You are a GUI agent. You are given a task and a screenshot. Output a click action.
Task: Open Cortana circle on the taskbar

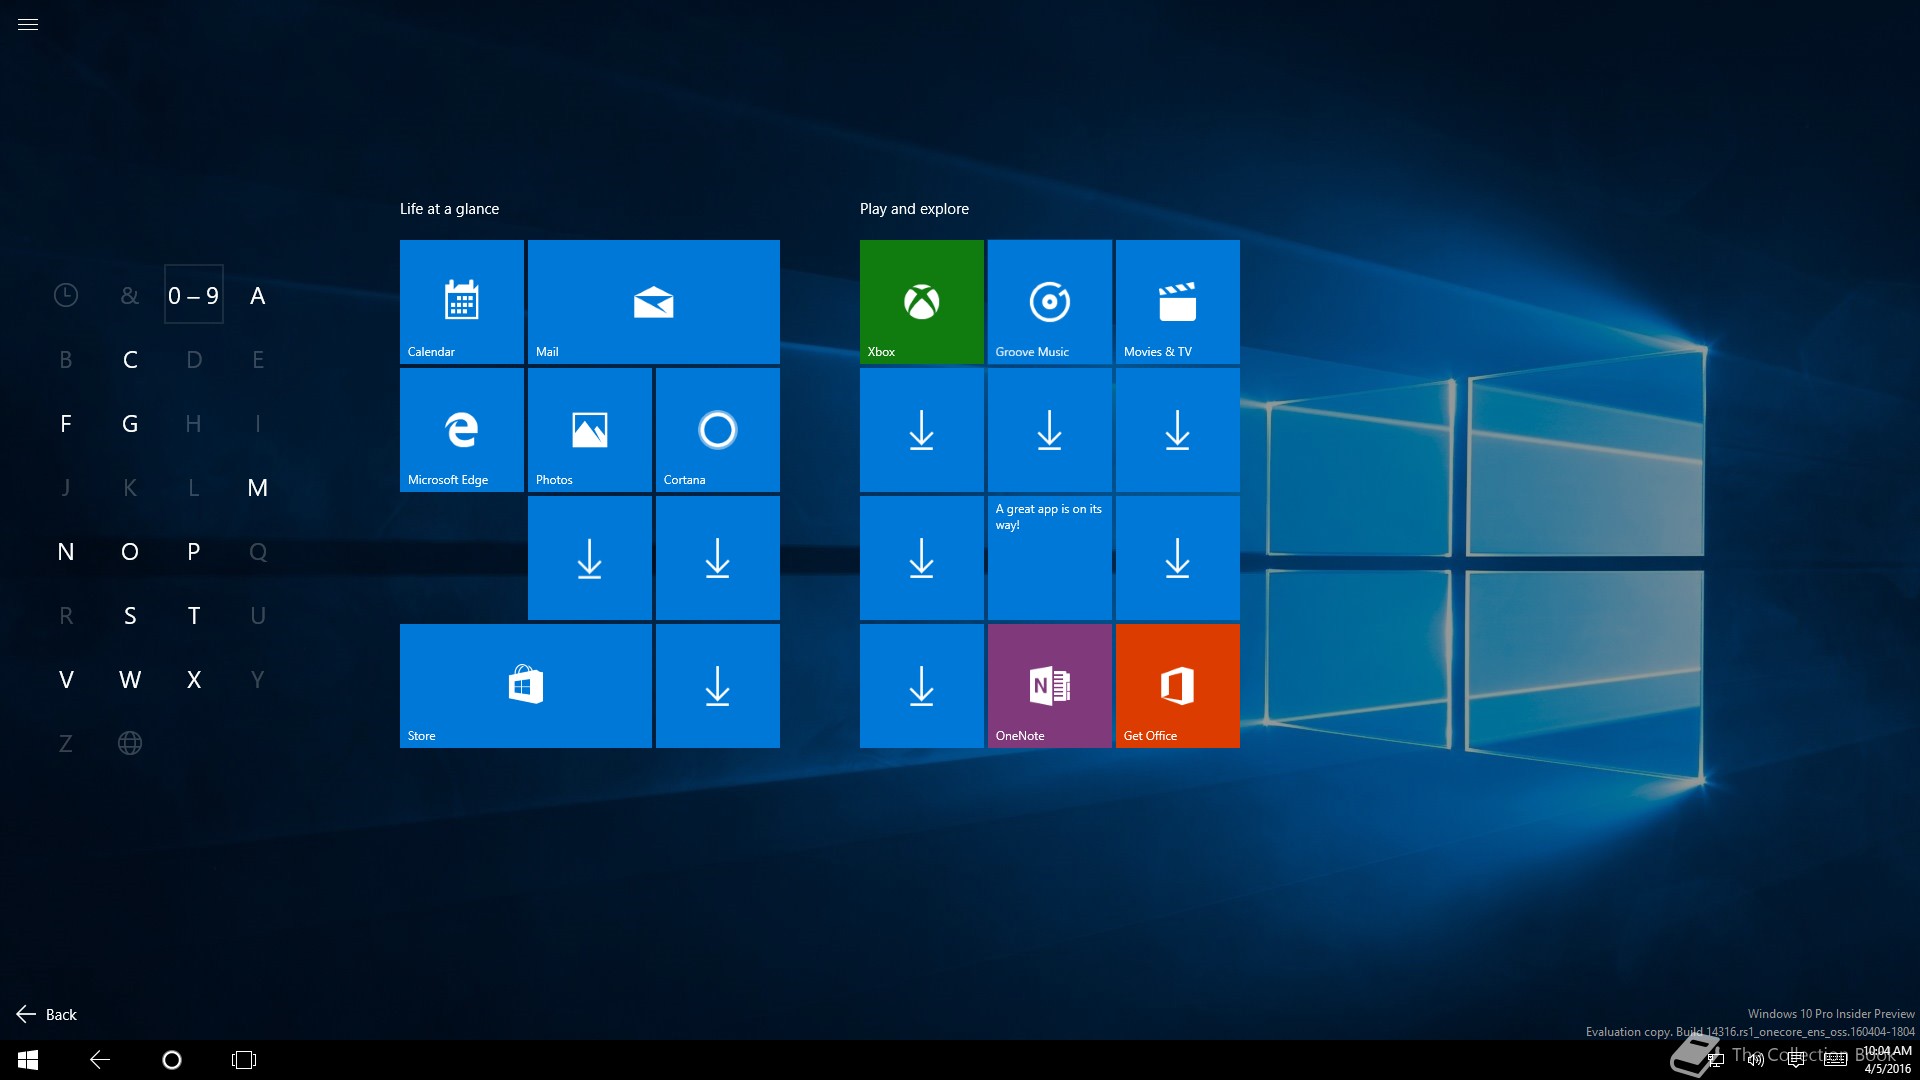click(172, 1060)
